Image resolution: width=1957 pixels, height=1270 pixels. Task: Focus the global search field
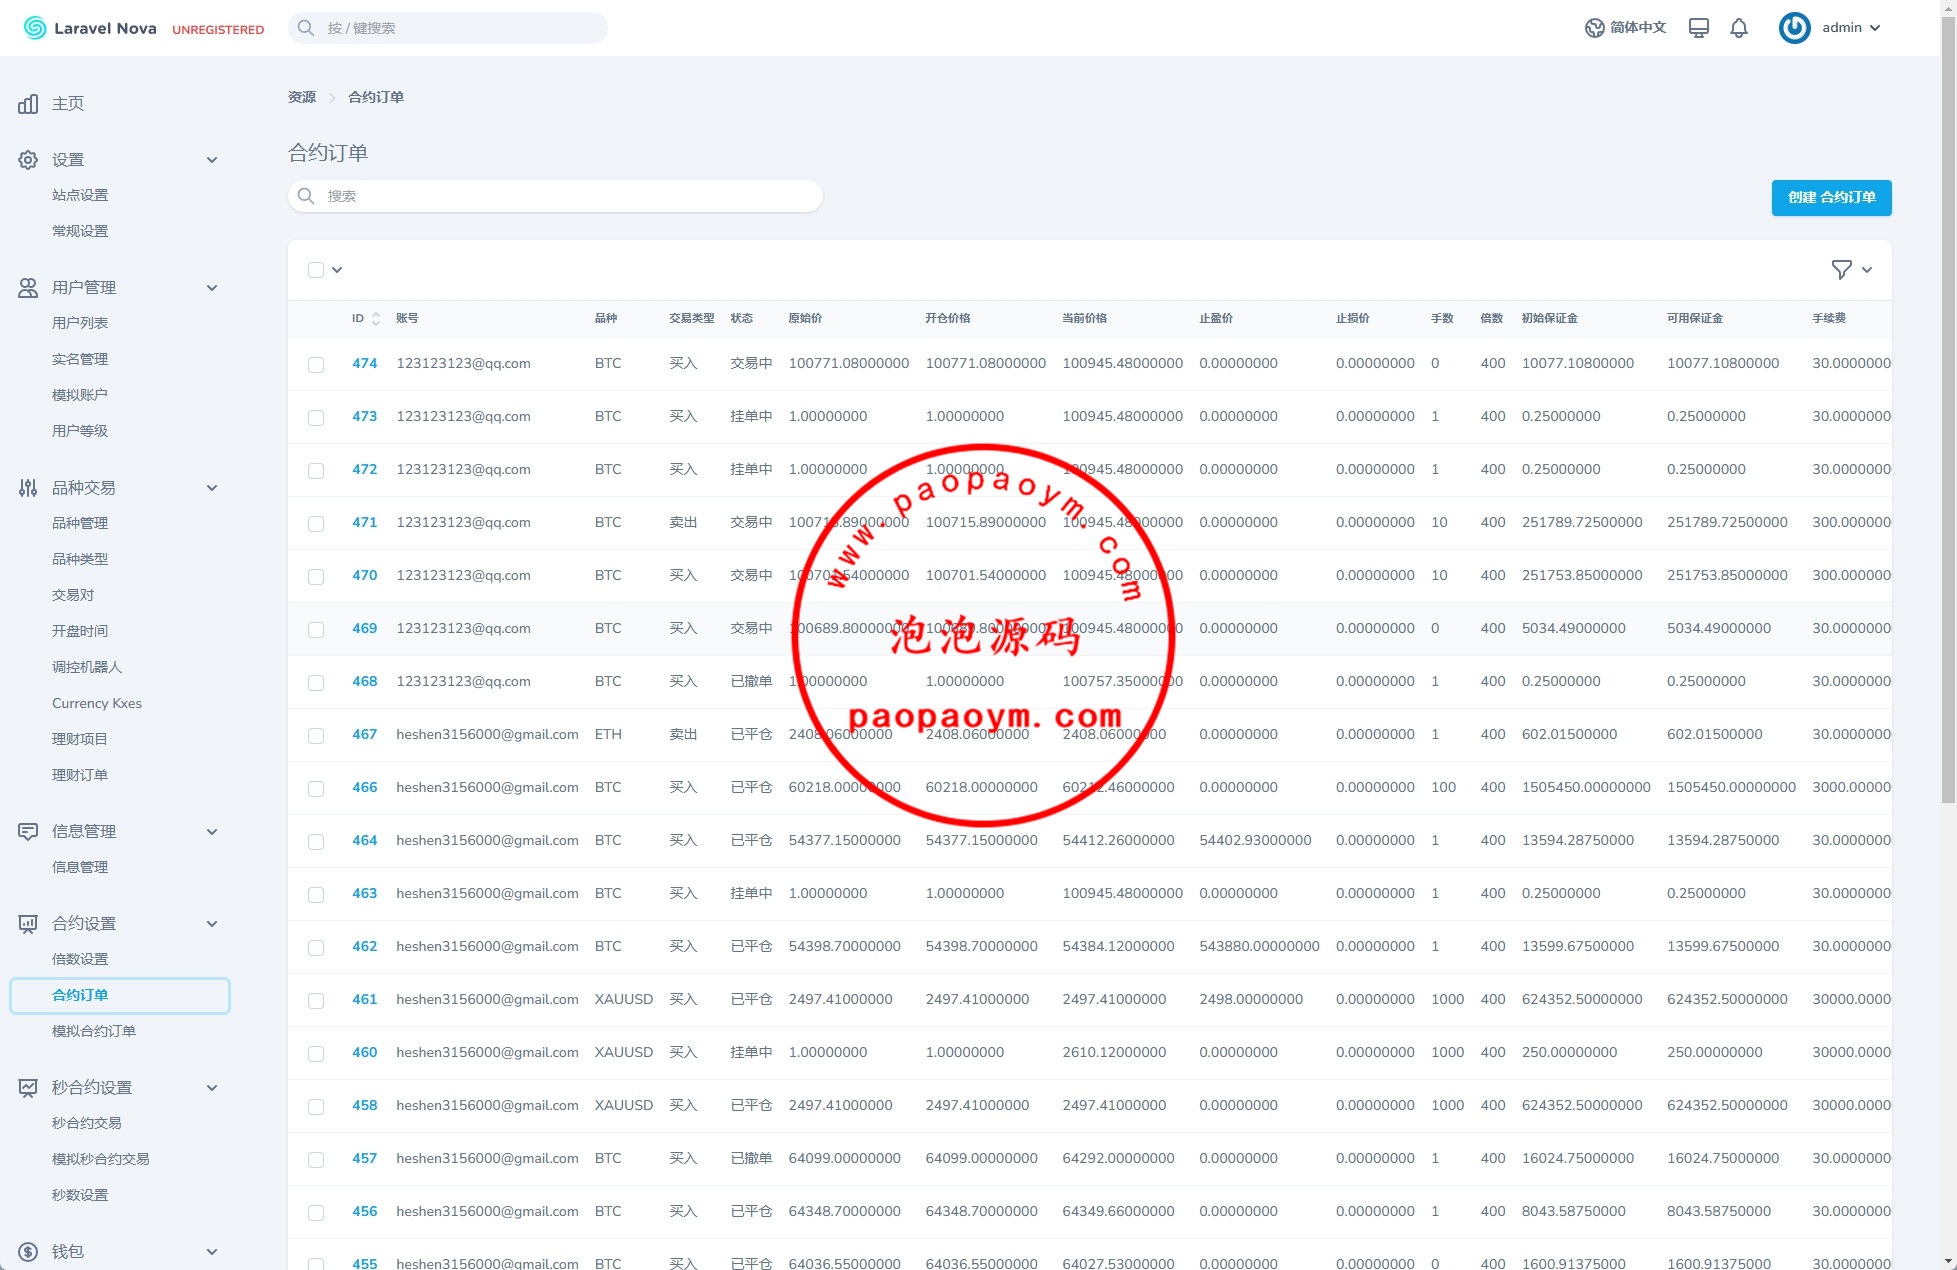click(448, 28)
